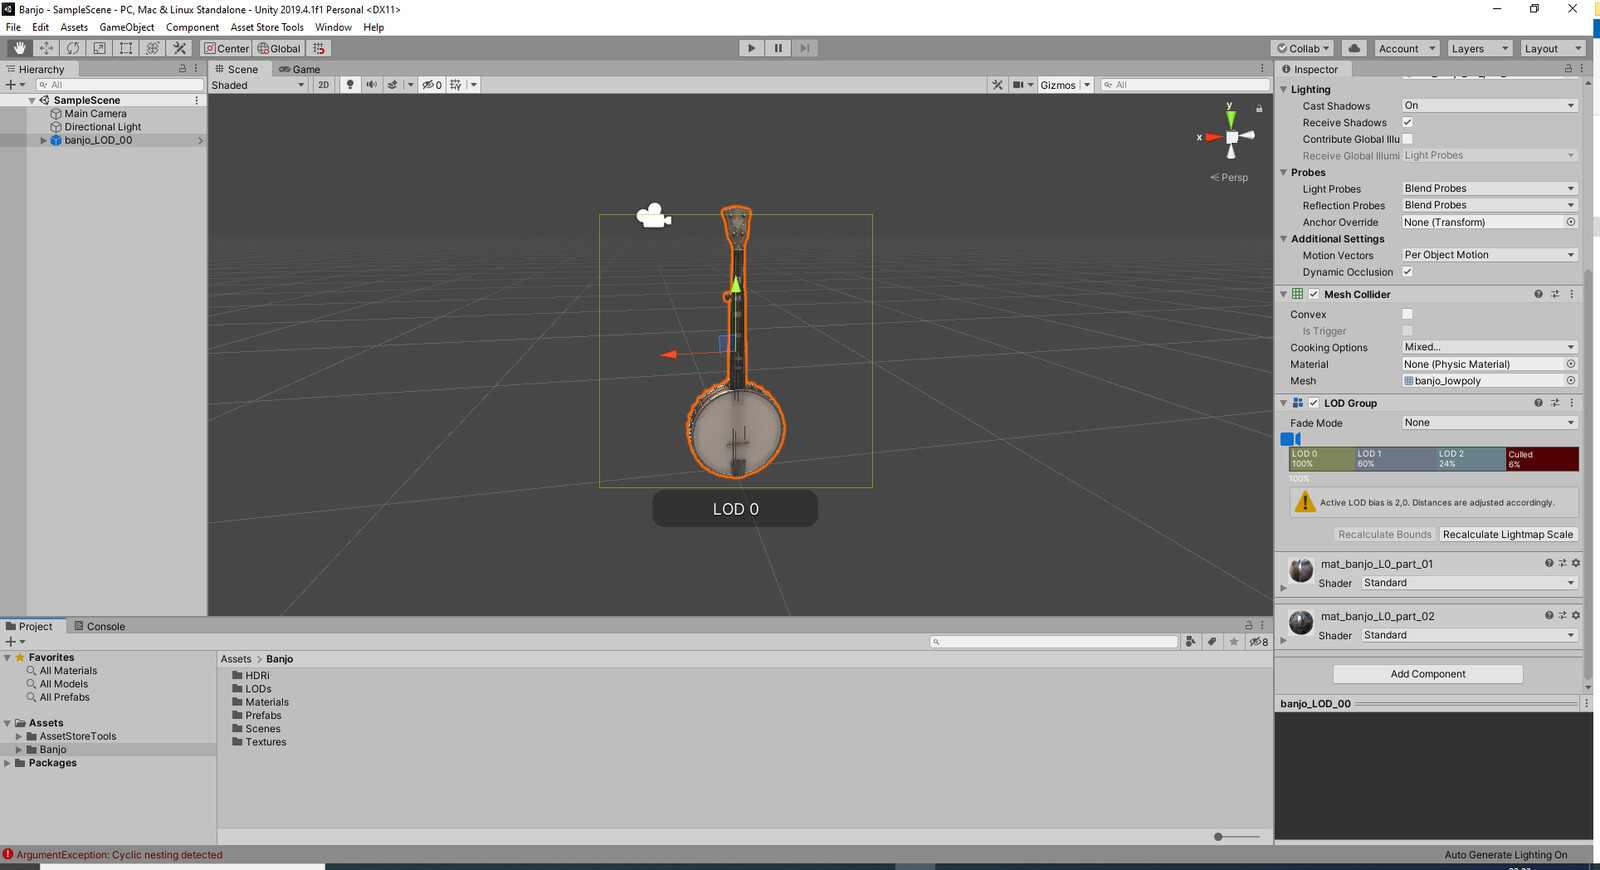The image size is (1600, 870).
Task: Click the Add Component button
Action: (x=1428, y=674)
